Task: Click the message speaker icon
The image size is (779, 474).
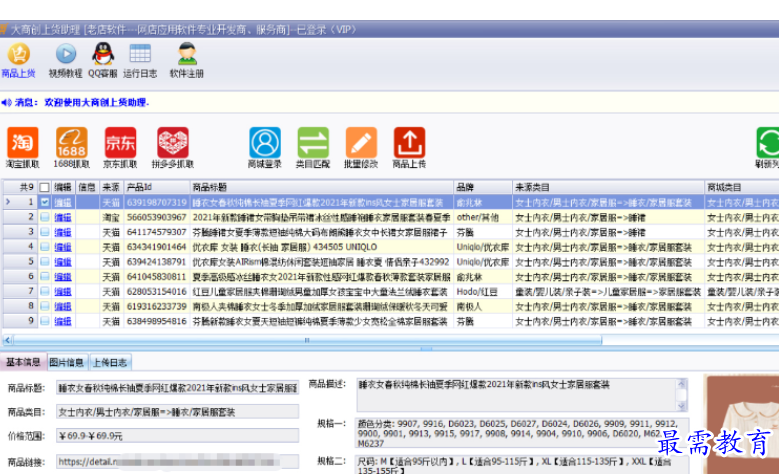Action: click(6, 102)
